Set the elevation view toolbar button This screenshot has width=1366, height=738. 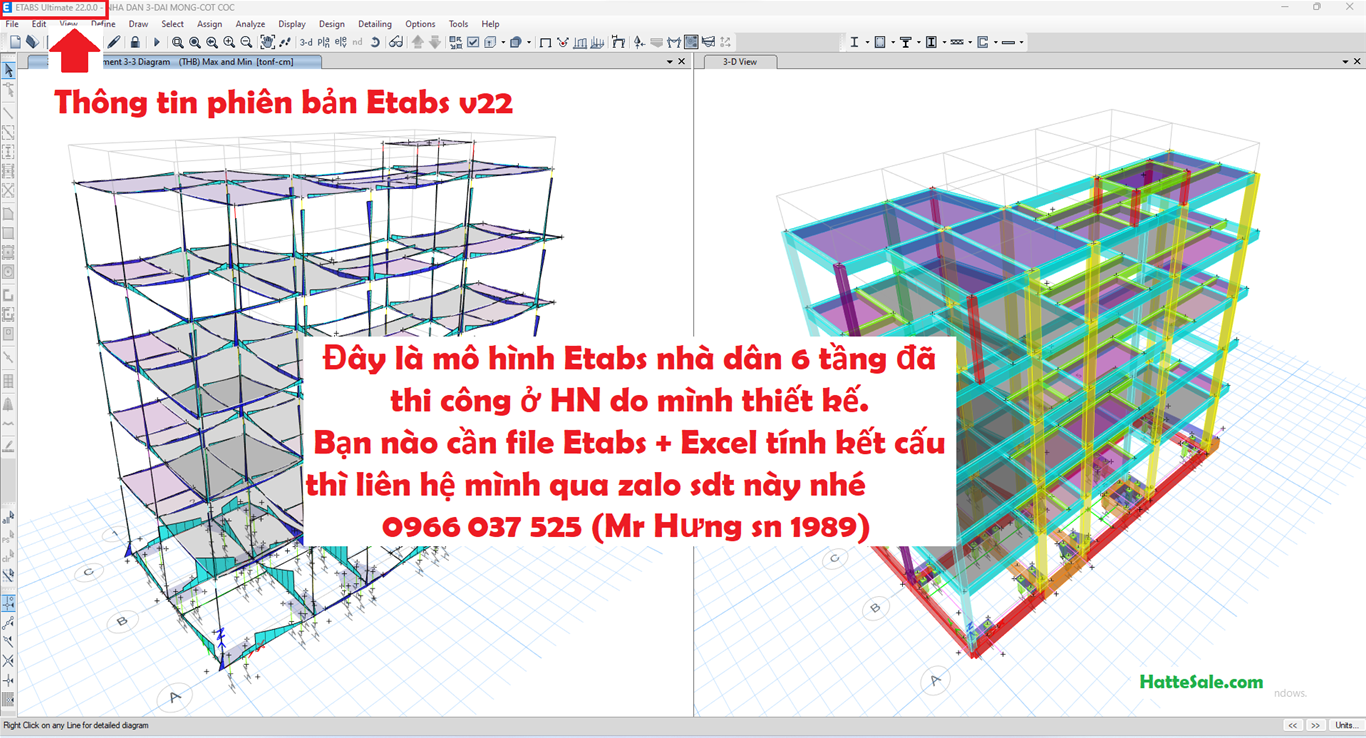point(341,42)
